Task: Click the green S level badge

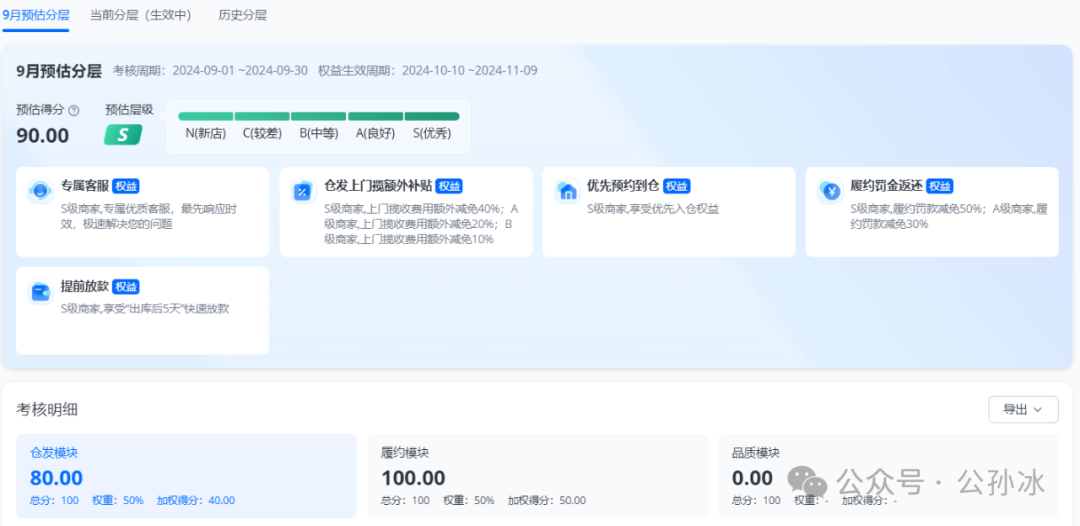Action: pos(123,135)
